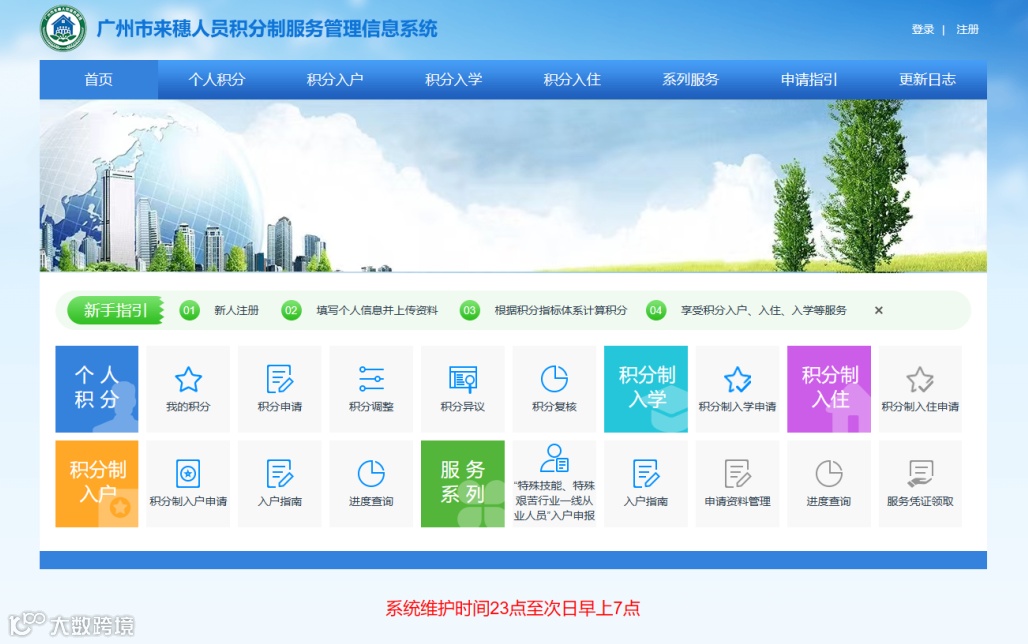Open the 积分制入户申请 badge icon
The height and width of the screenshot is (644, 1028).
pyautogui.click(x=188, y=473)
